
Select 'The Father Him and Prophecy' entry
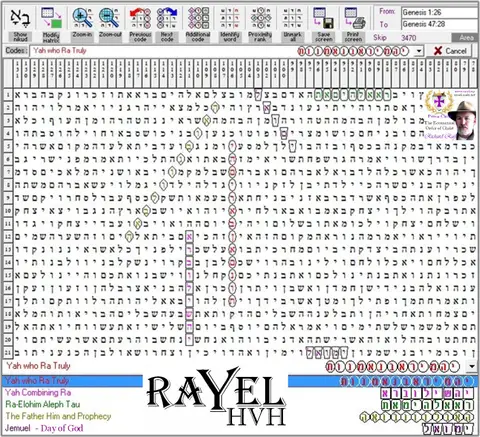point(58,416)
